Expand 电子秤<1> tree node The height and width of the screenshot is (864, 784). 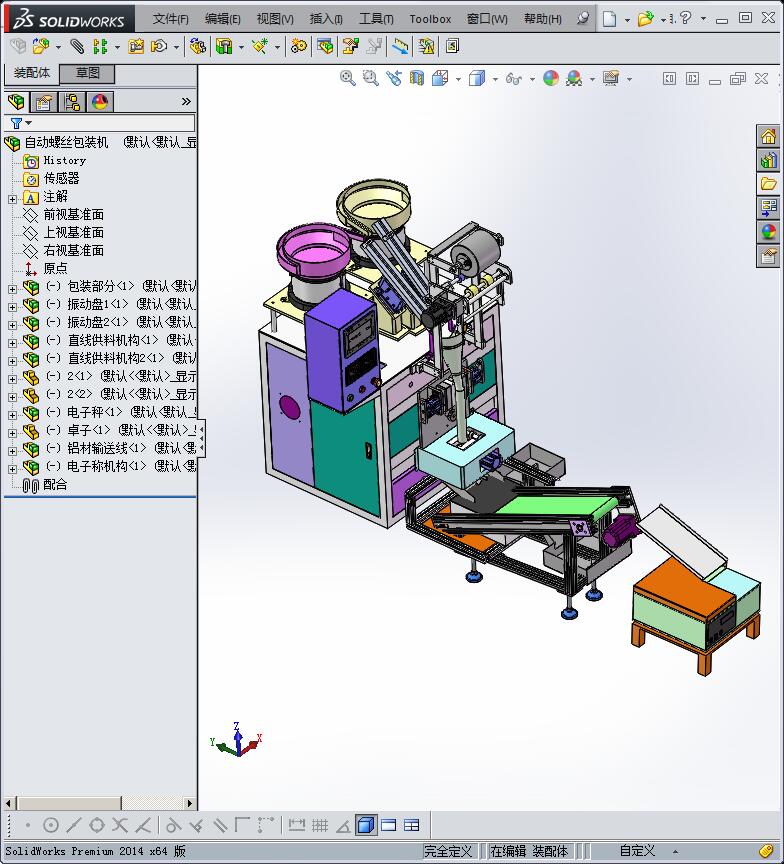tap(12, 415)
